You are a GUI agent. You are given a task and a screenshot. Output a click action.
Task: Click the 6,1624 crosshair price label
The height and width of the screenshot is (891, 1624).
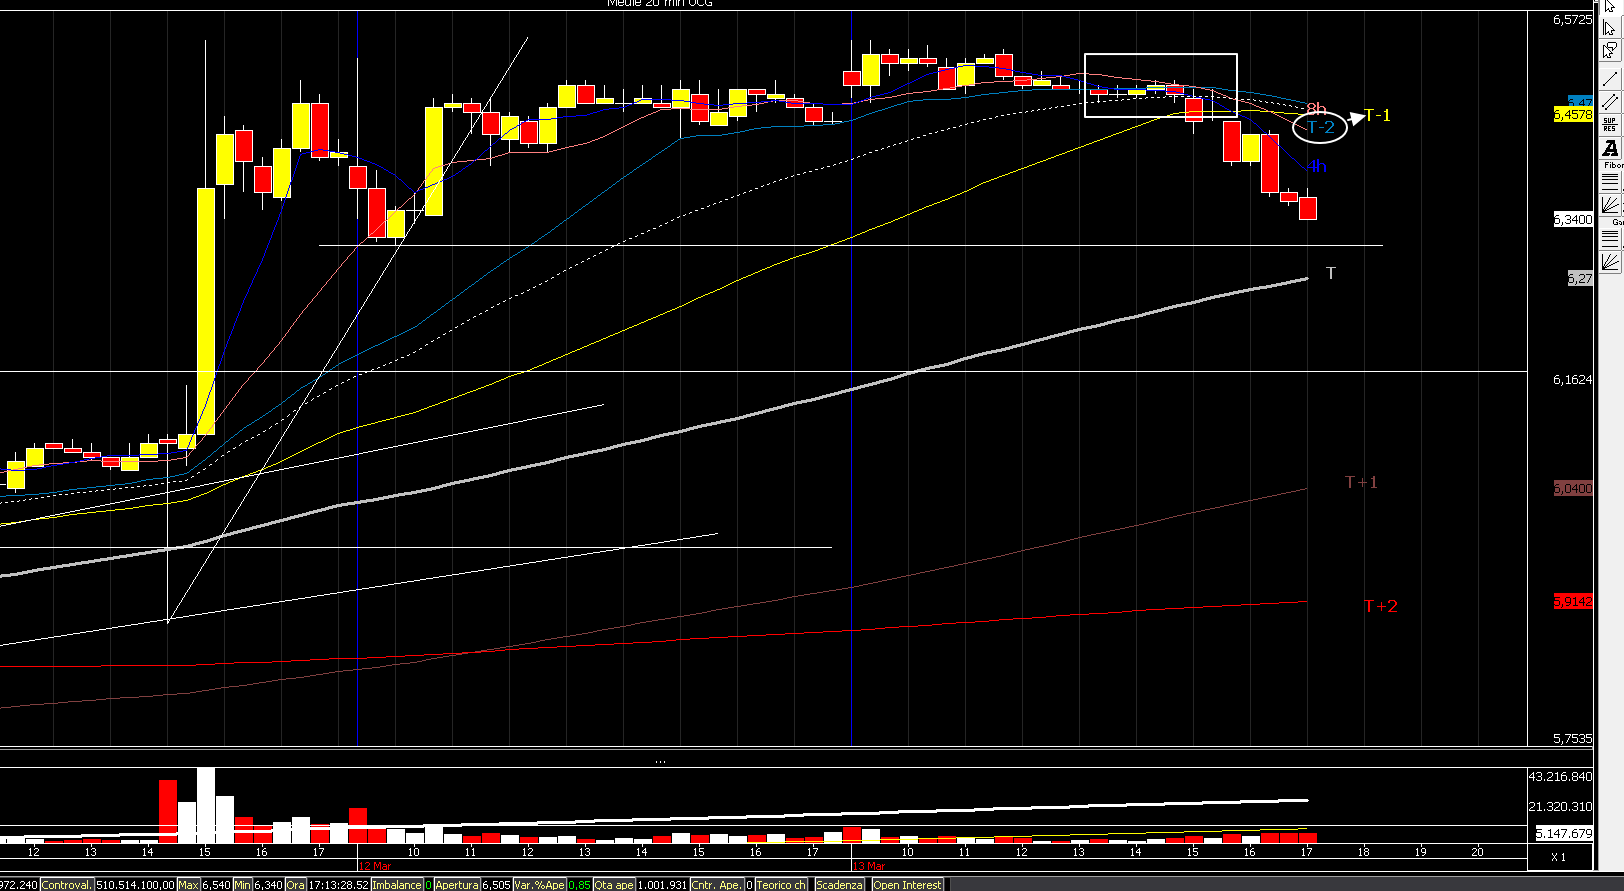(1573, 380)
